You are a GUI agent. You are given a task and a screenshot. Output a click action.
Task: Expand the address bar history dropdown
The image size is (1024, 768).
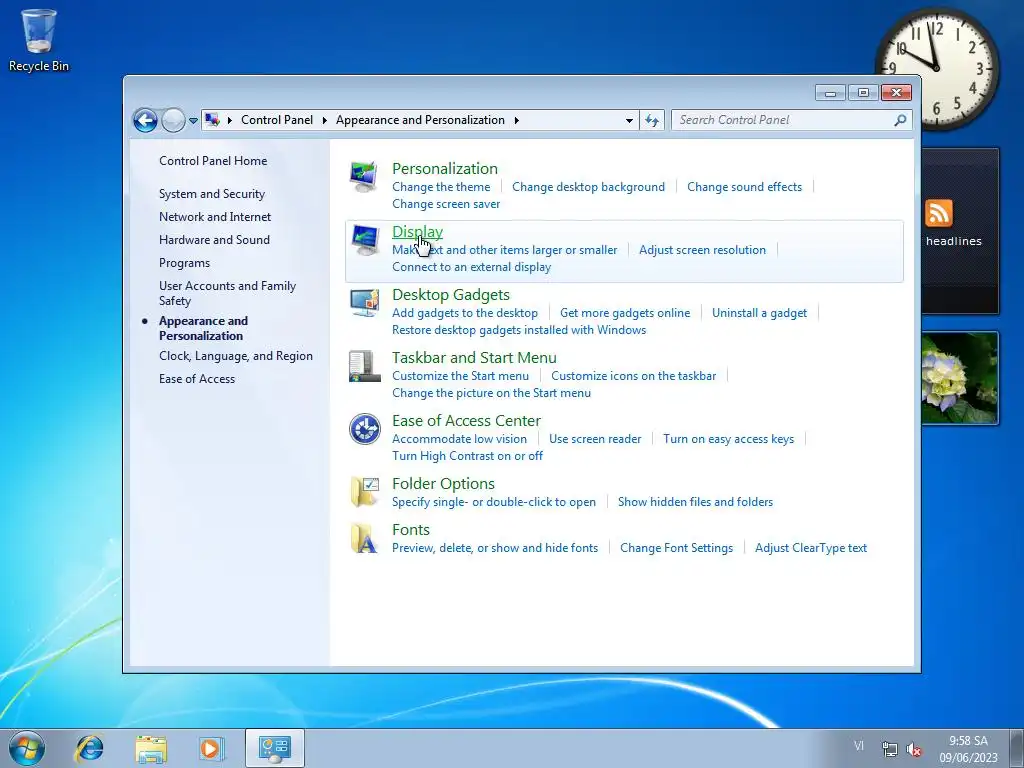tap(629, 120)
